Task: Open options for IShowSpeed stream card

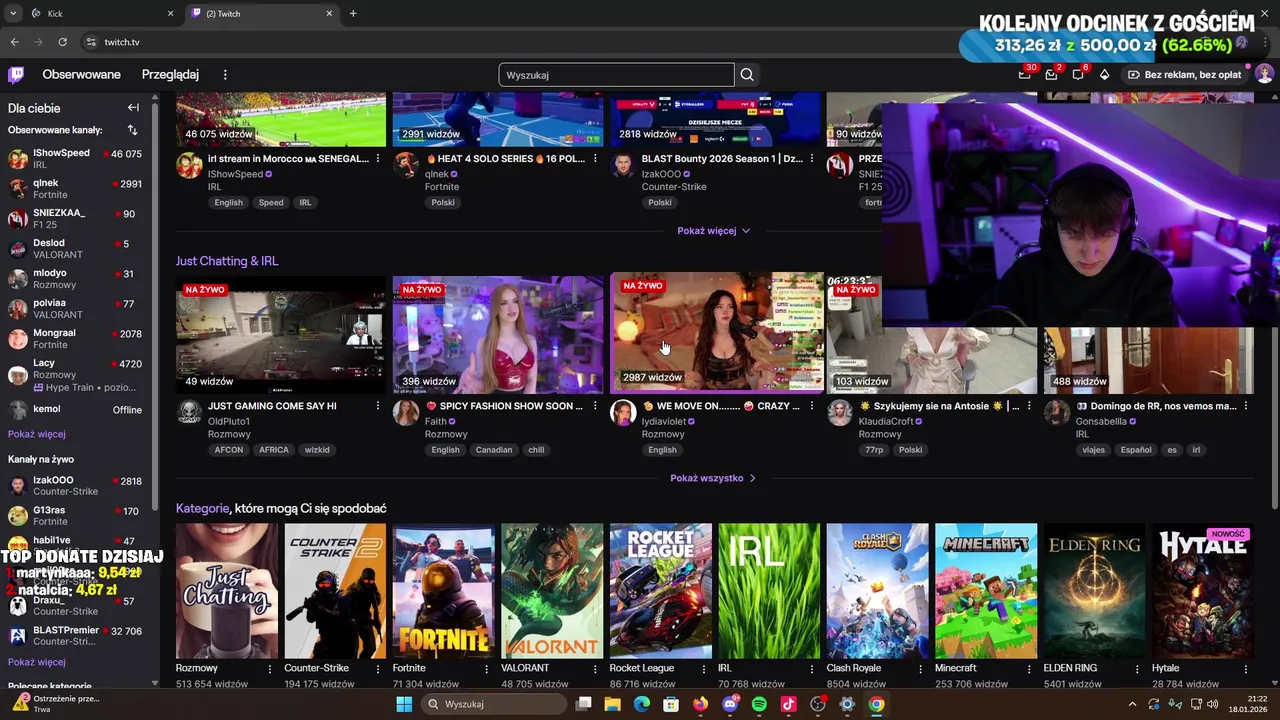Action: 378,159
